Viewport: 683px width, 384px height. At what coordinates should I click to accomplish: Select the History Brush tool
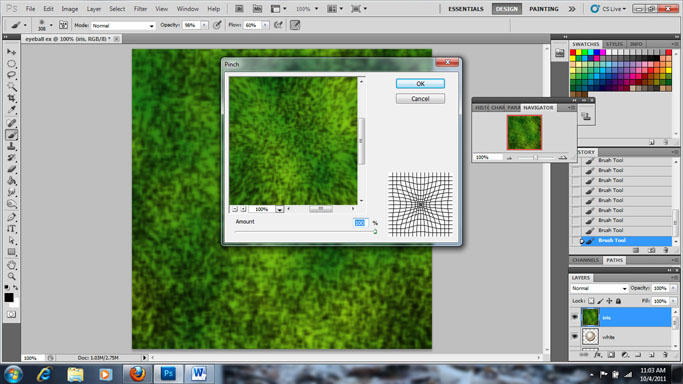point(11,158)
